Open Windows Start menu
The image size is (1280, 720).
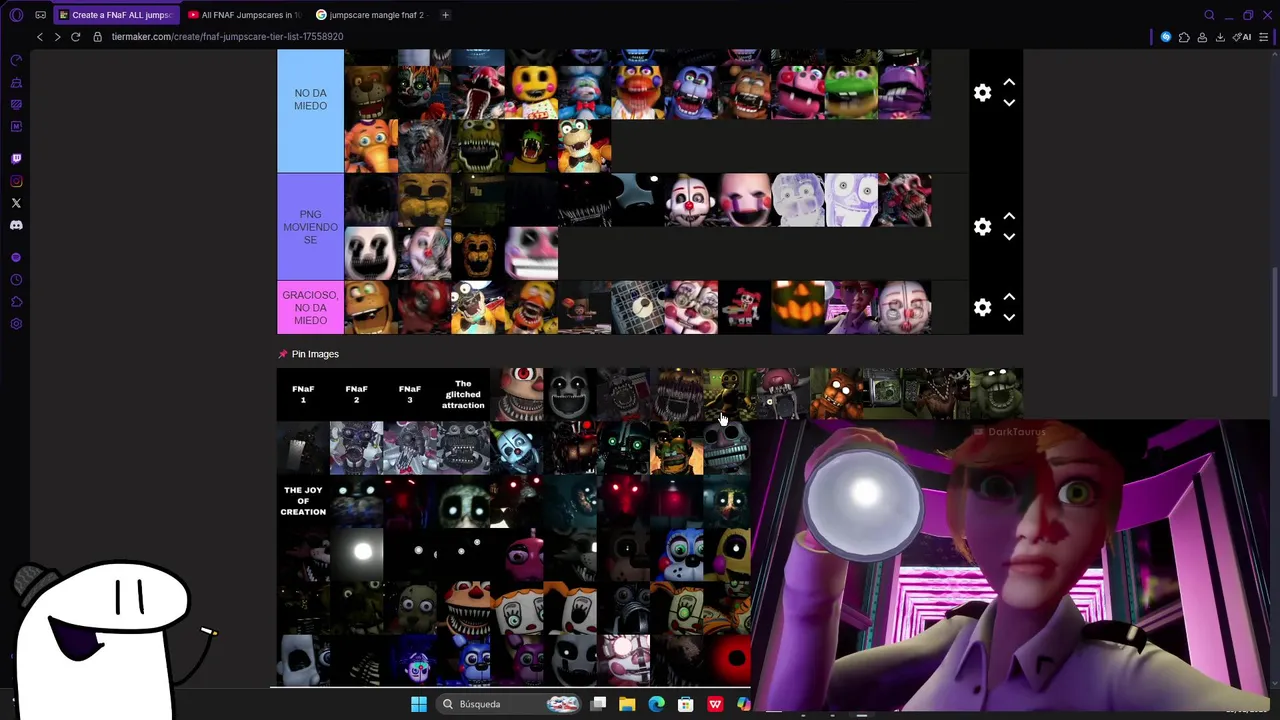pos(419,704)
